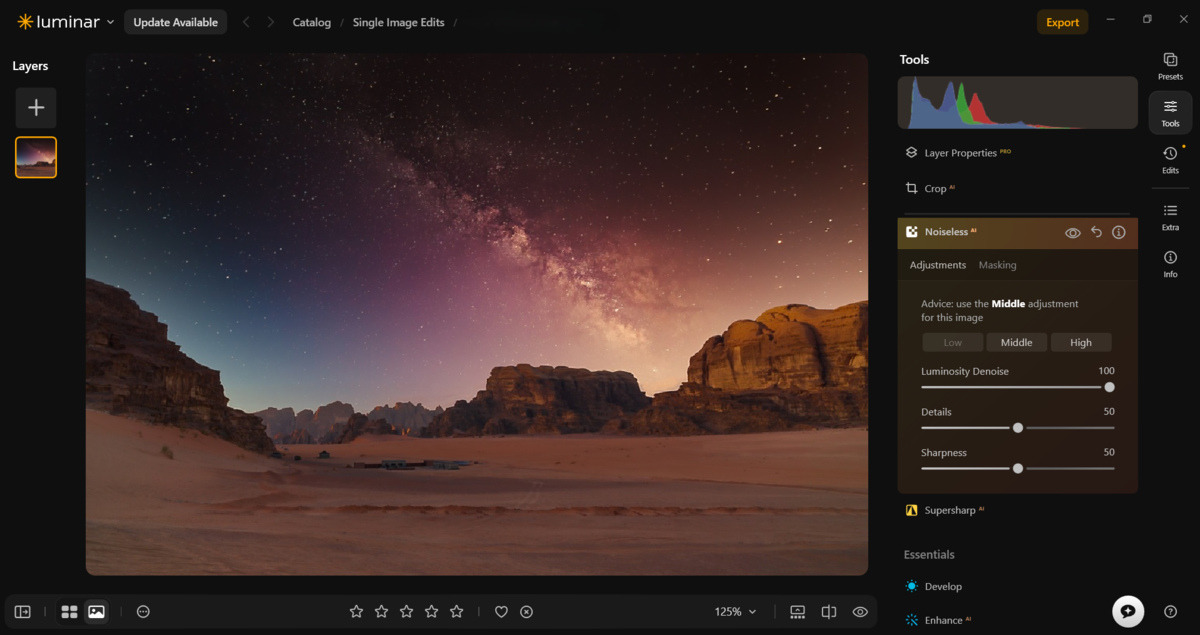Adjust the Luminosity Denoise slider
The width and height of the screenshot is (1200, 635).
coord(1109,387)
